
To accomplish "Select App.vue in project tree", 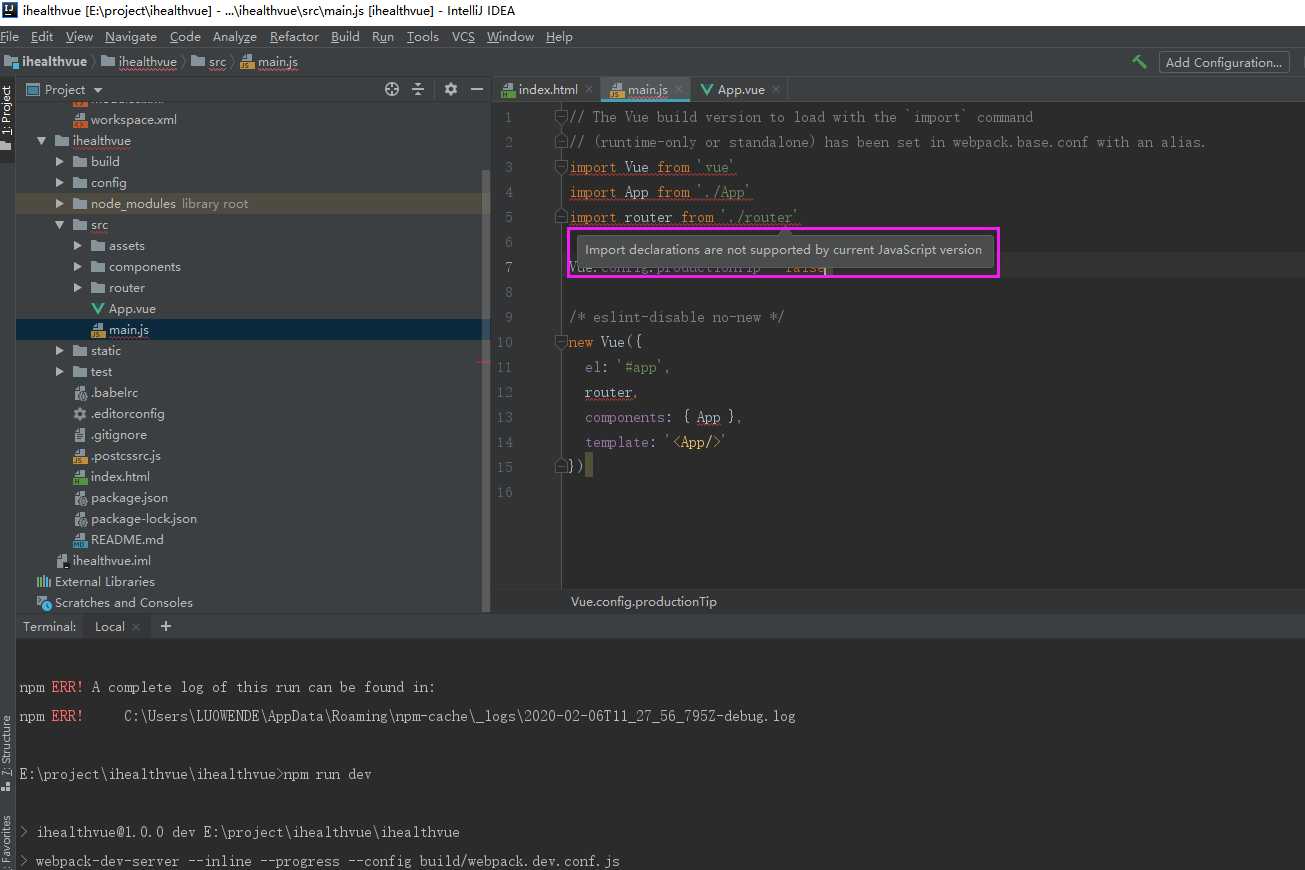I will pos(132,309).
